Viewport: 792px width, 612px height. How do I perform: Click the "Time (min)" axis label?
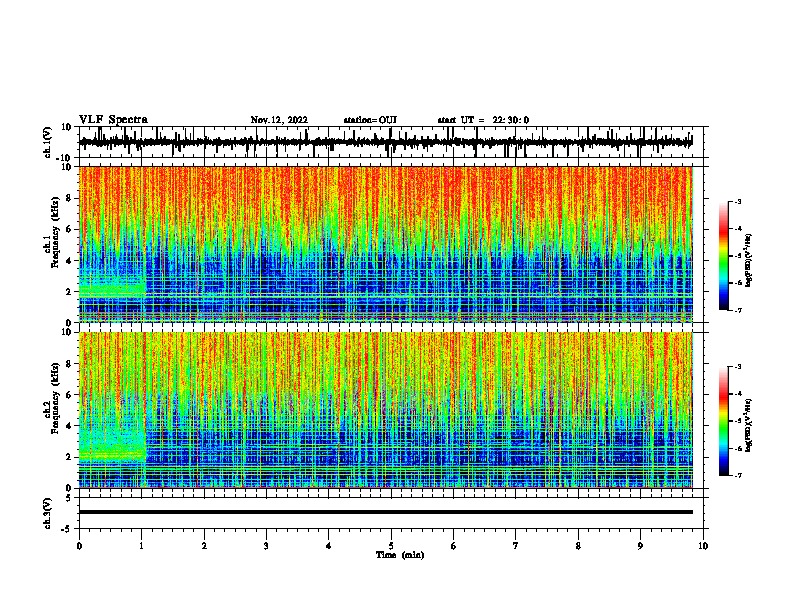(x=400, y=555)
